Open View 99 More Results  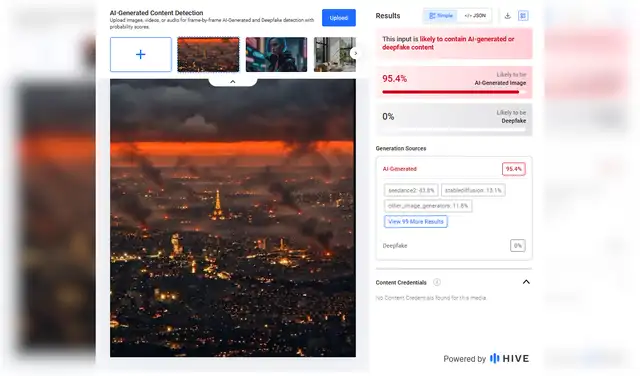tap(416, 221)
